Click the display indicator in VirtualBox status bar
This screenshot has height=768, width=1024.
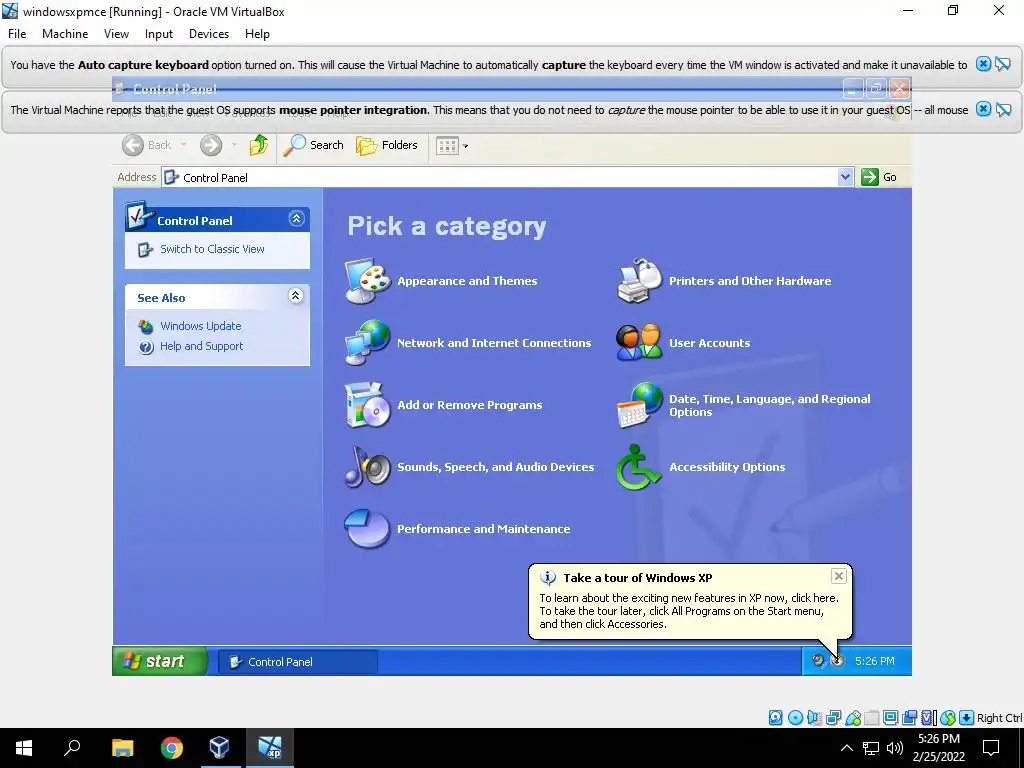coord(890,718)
